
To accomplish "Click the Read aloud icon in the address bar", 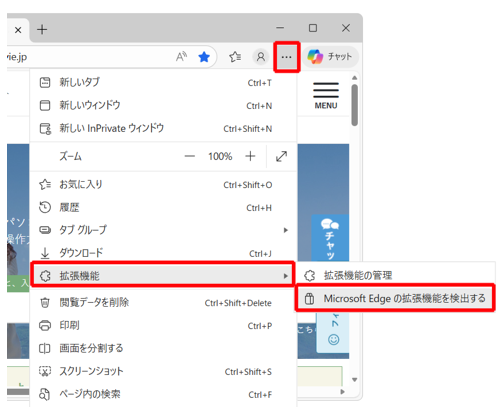I will point(181,57).
